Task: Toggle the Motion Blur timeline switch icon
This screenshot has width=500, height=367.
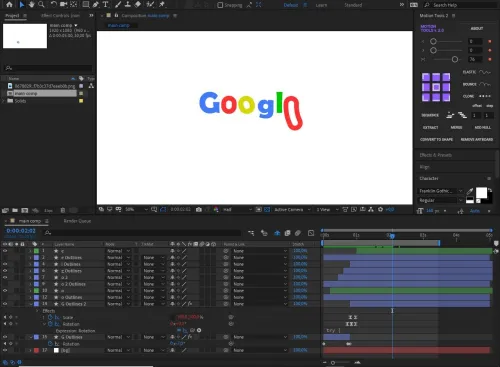Action: coord(298,233)
